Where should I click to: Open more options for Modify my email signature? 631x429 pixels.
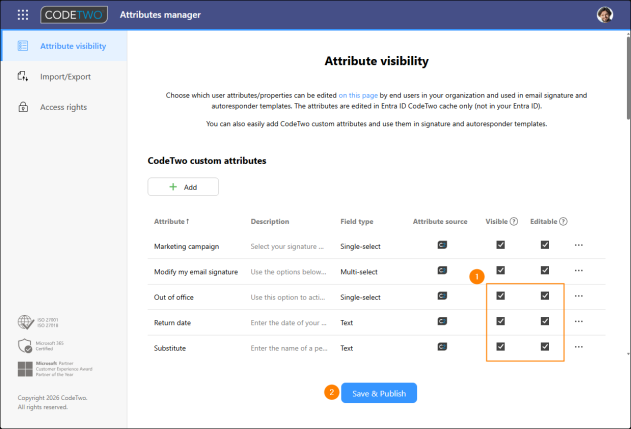coord(579,270)
